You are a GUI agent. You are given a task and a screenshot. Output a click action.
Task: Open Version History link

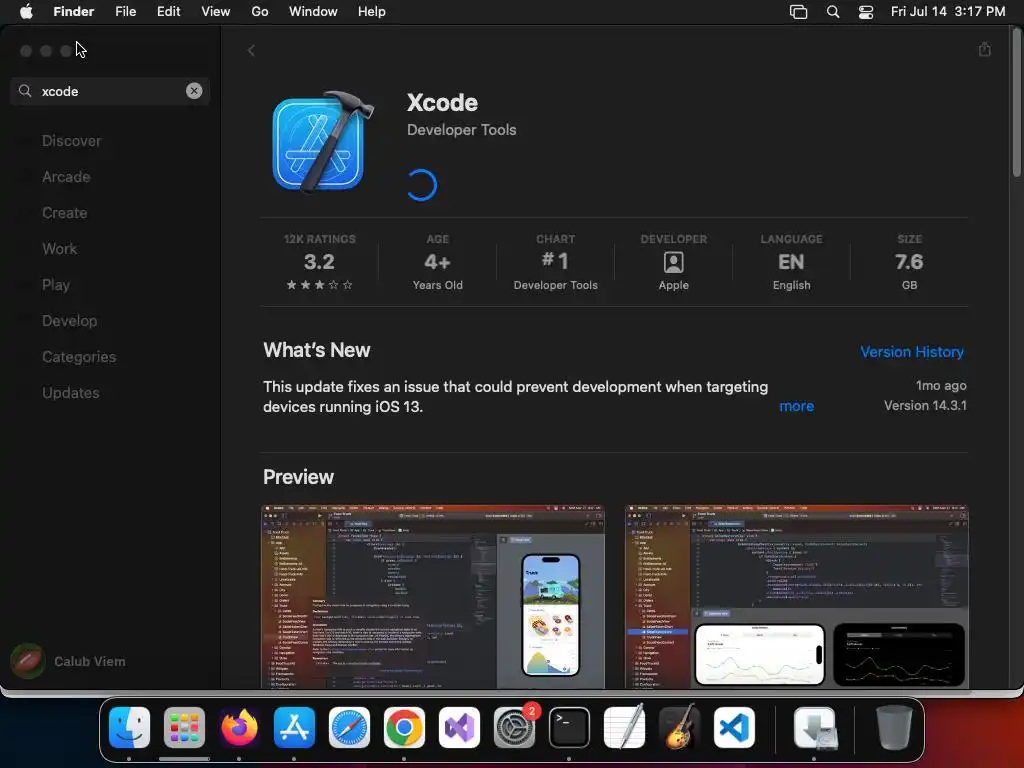(x=912, y=352)
